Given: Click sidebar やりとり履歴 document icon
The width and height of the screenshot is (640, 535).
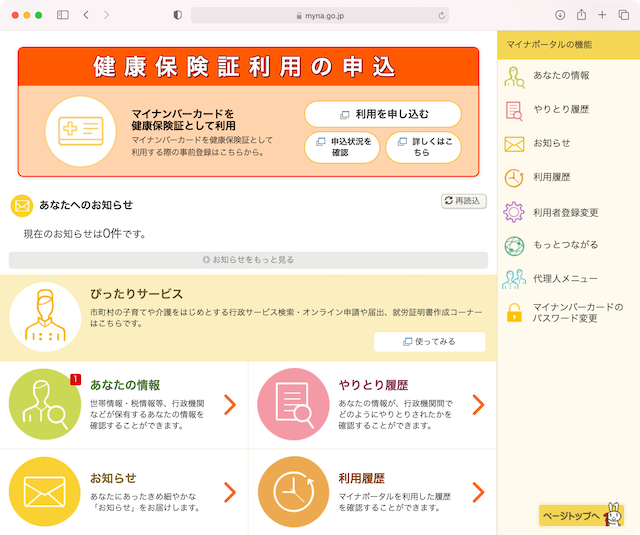Looking at the screenshot, I should [x=514, y=111].
